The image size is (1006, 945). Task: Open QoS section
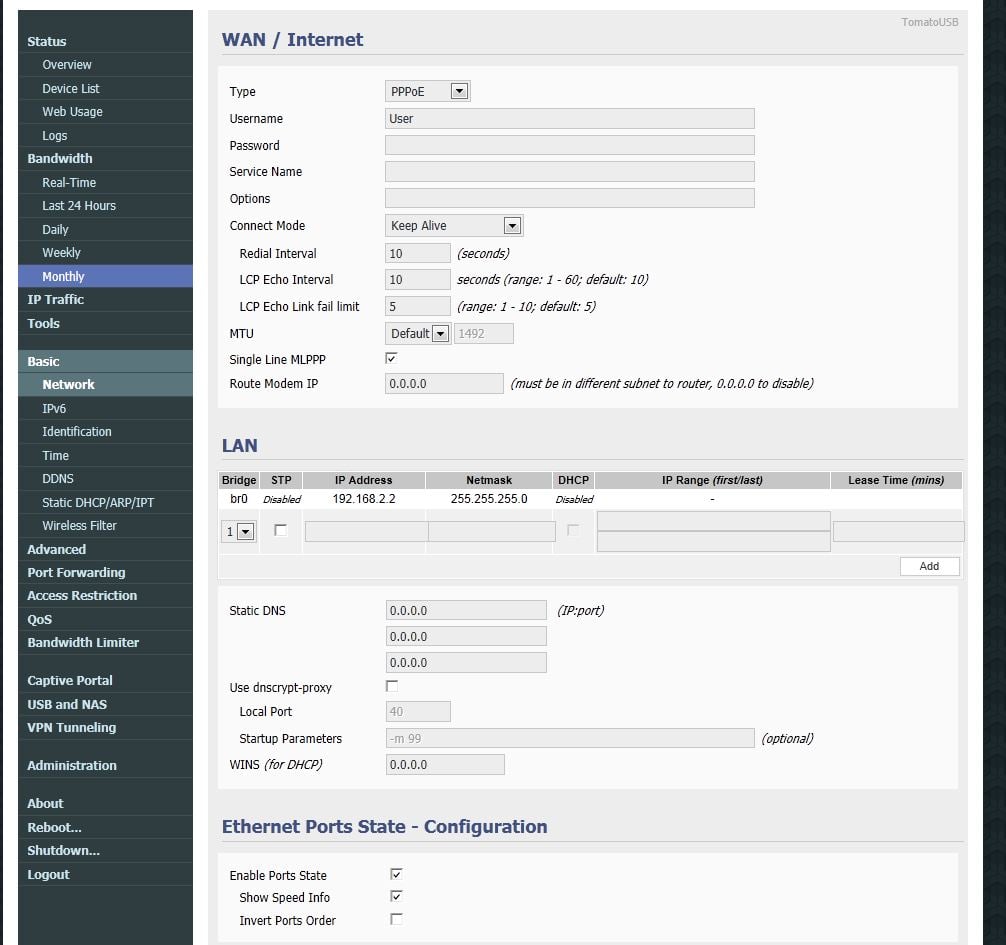tap(39, 619)
